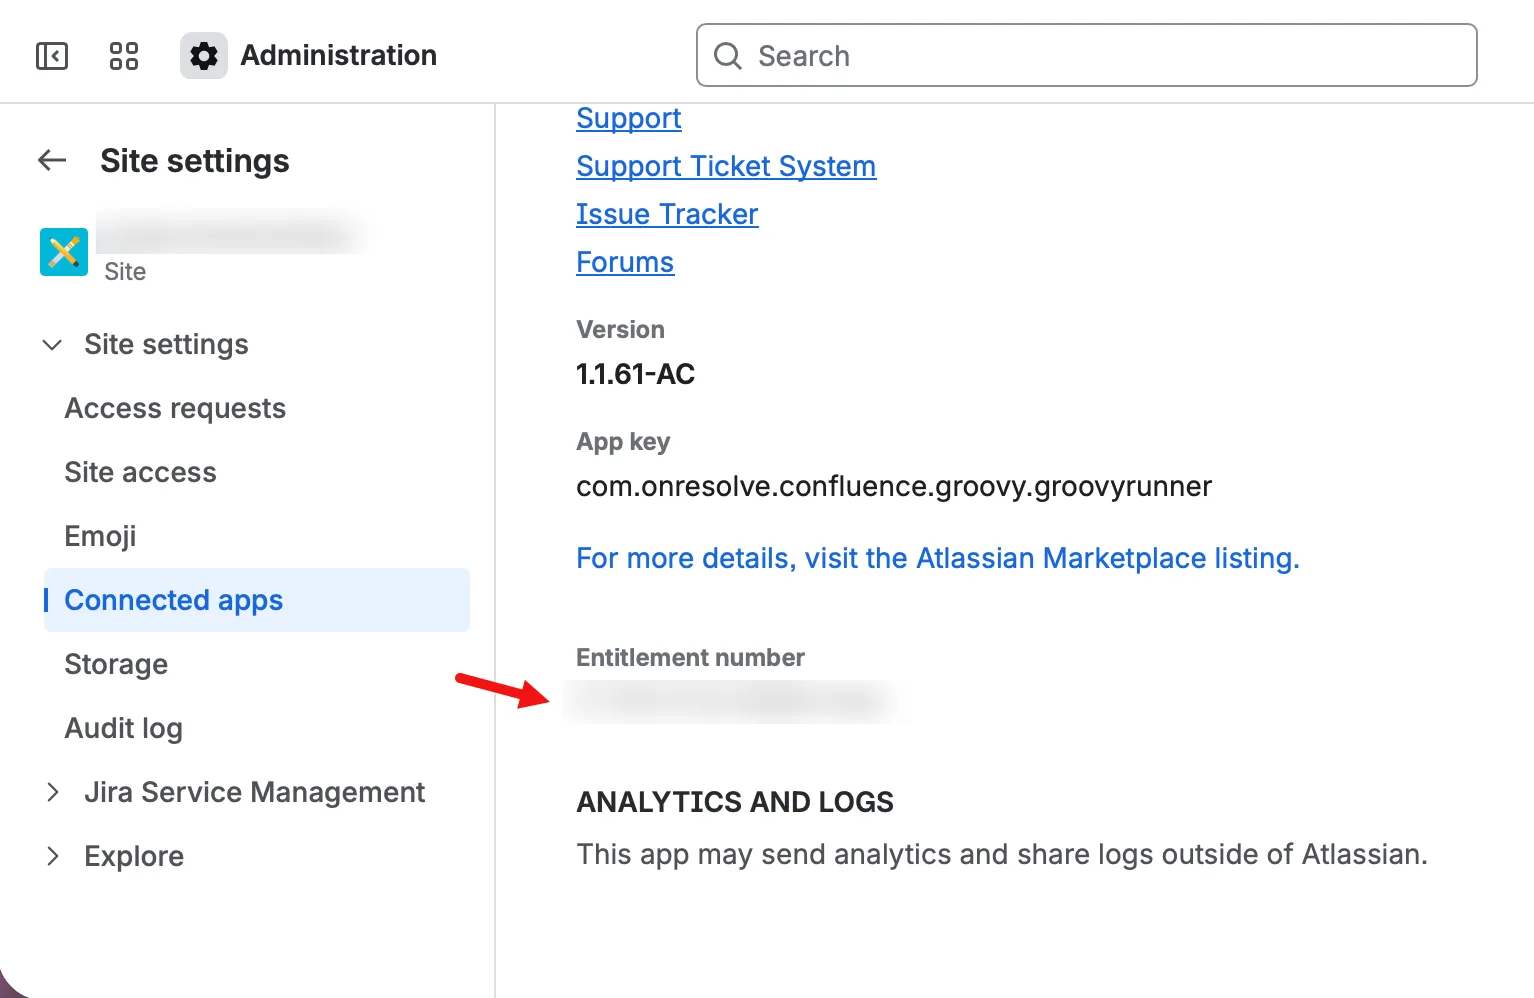Collapse the sidebar panel icon
The height and width of the screenshot is (998, 1534).
point(52,56)
